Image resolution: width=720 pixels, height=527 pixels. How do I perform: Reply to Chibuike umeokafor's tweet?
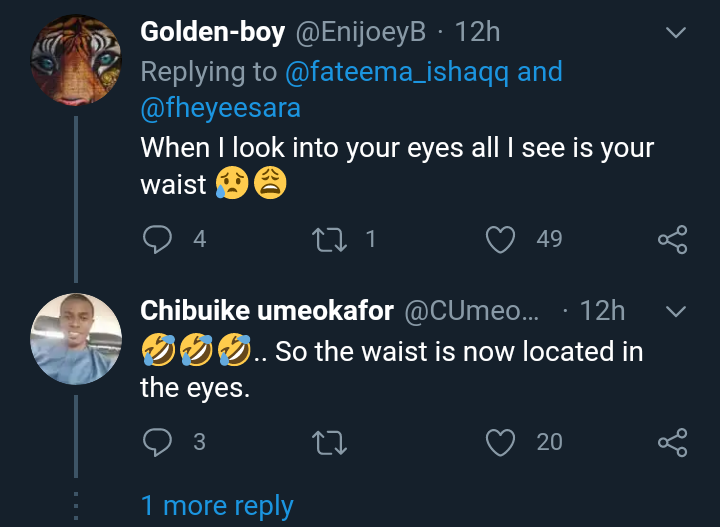[158, 441]
